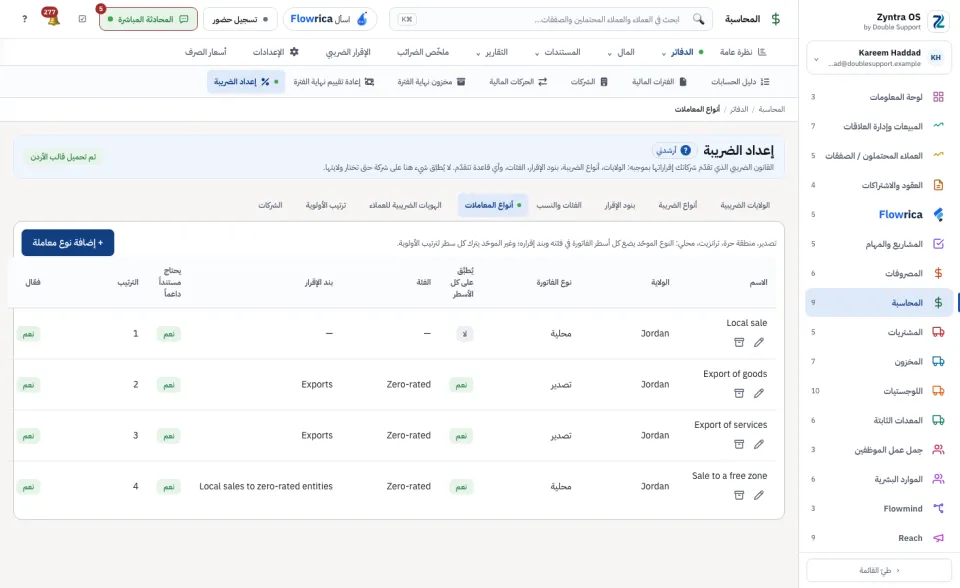The height and width of the screenshot is (588, 960).
Task: Click المحاسبة breadcrumb link
Action: tap(771, 109)
